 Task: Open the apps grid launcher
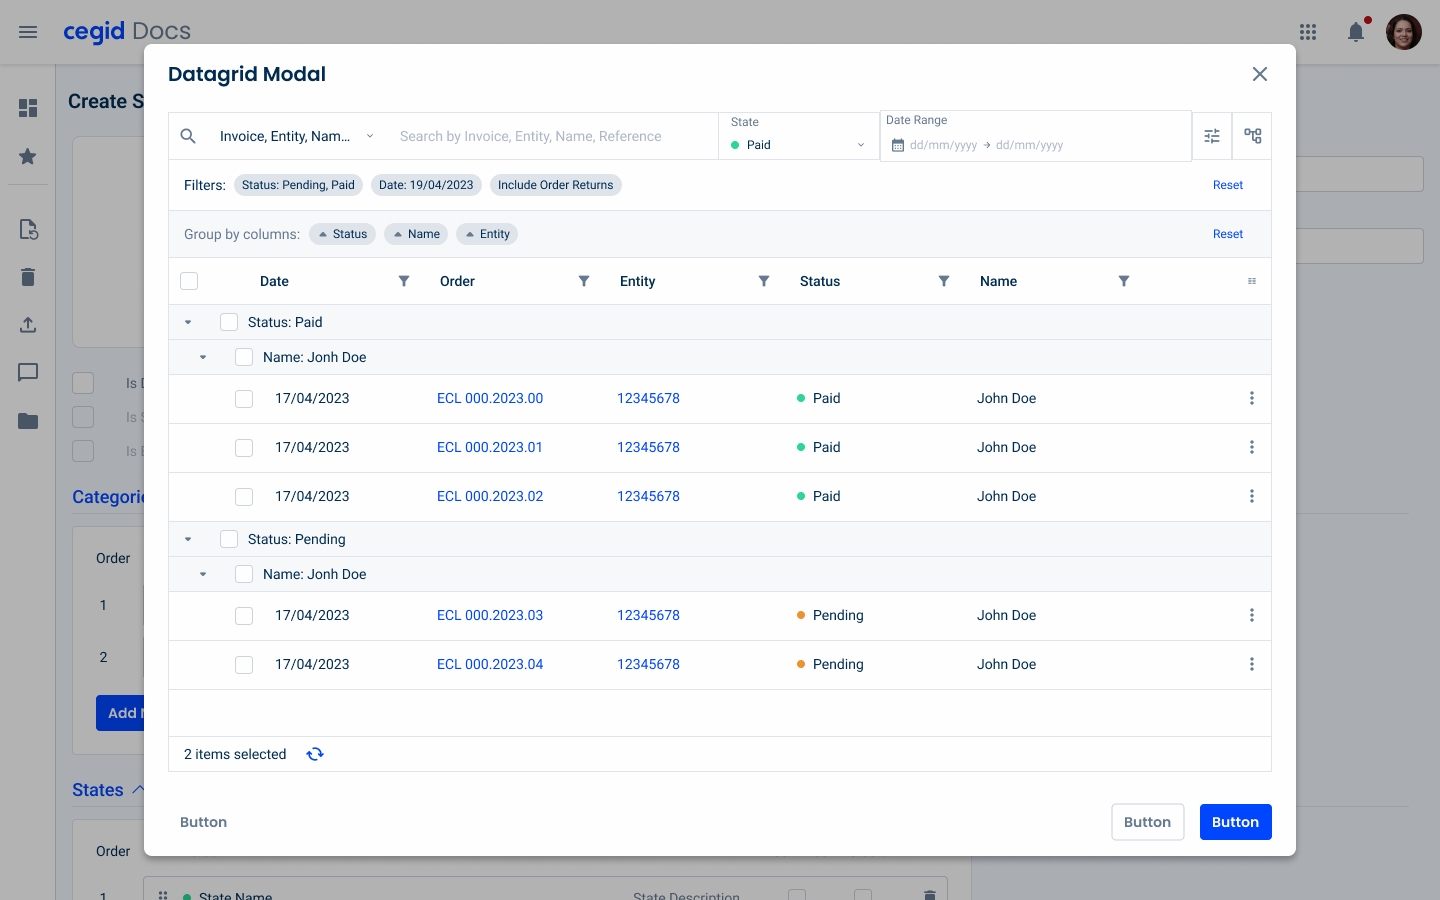[x=1308, y=32]
